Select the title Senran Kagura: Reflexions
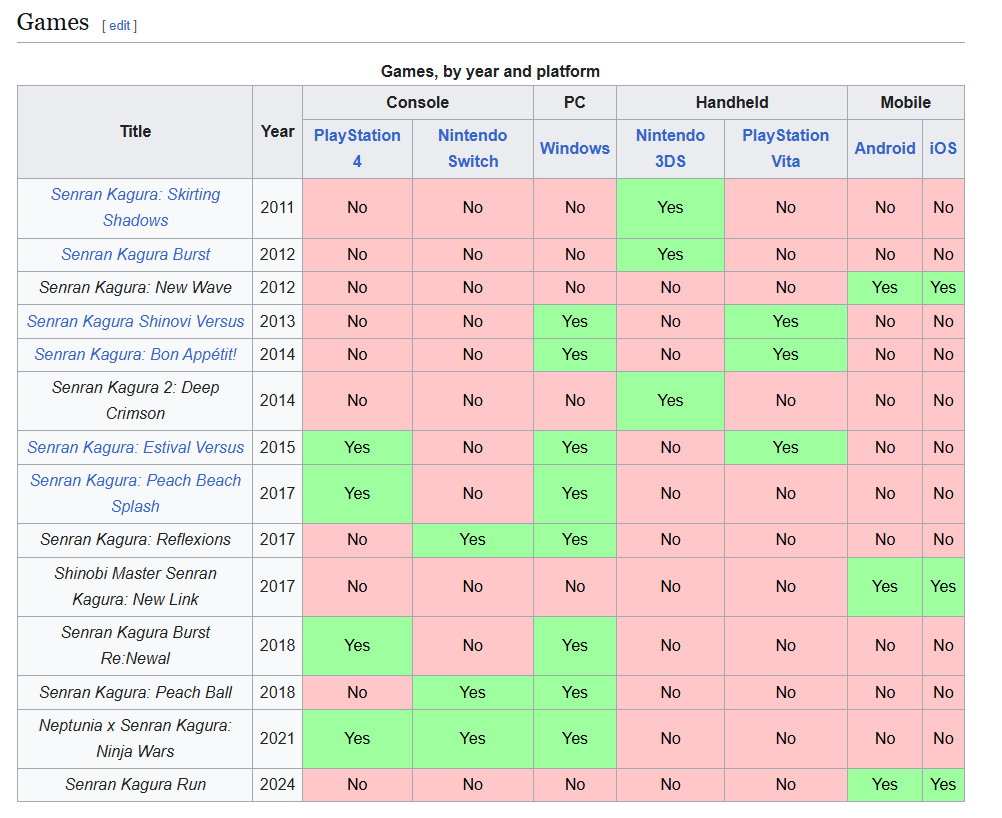The image size is (1002, 818). click(135, 539)
